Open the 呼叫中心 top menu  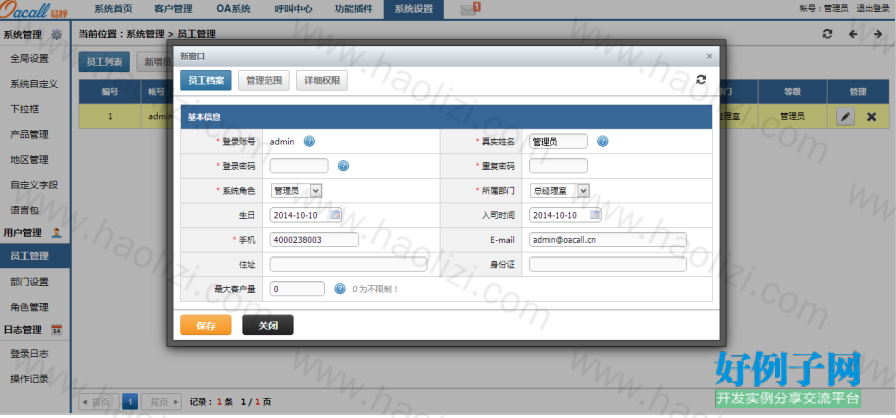click(294, 9)
